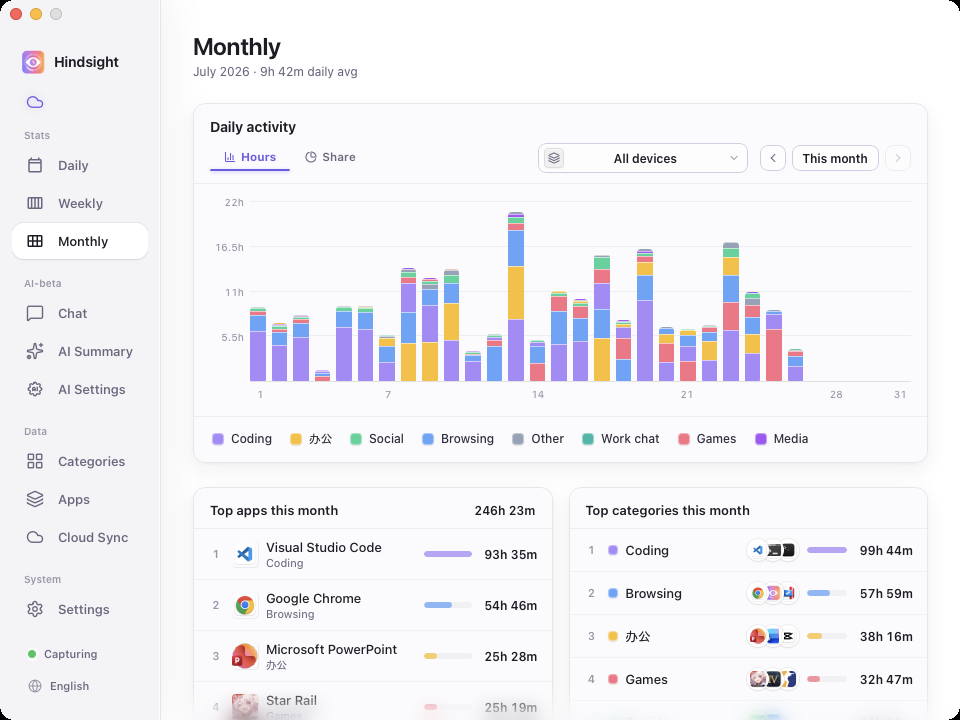Toggle the Coding legend swatch
Viewport: 960px width, 720px height.
point(217,439)
